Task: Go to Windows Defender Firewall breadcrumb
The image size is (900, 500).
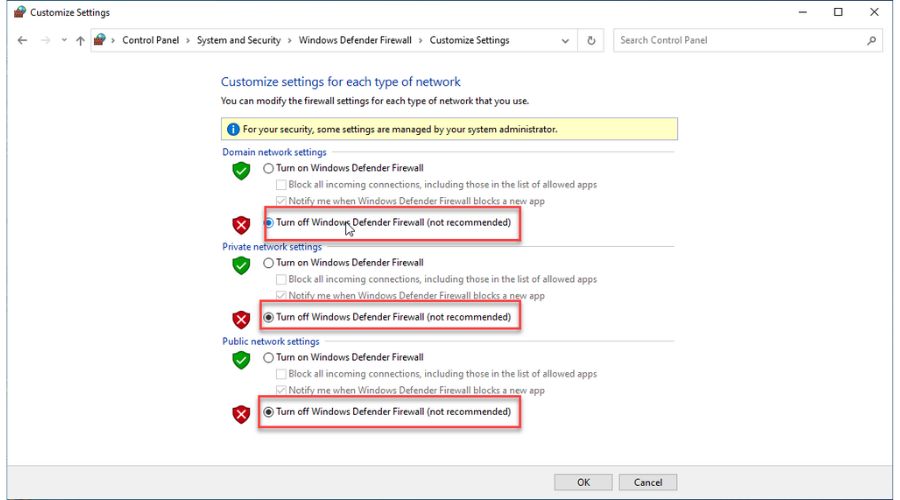Action: pos(355,40)
